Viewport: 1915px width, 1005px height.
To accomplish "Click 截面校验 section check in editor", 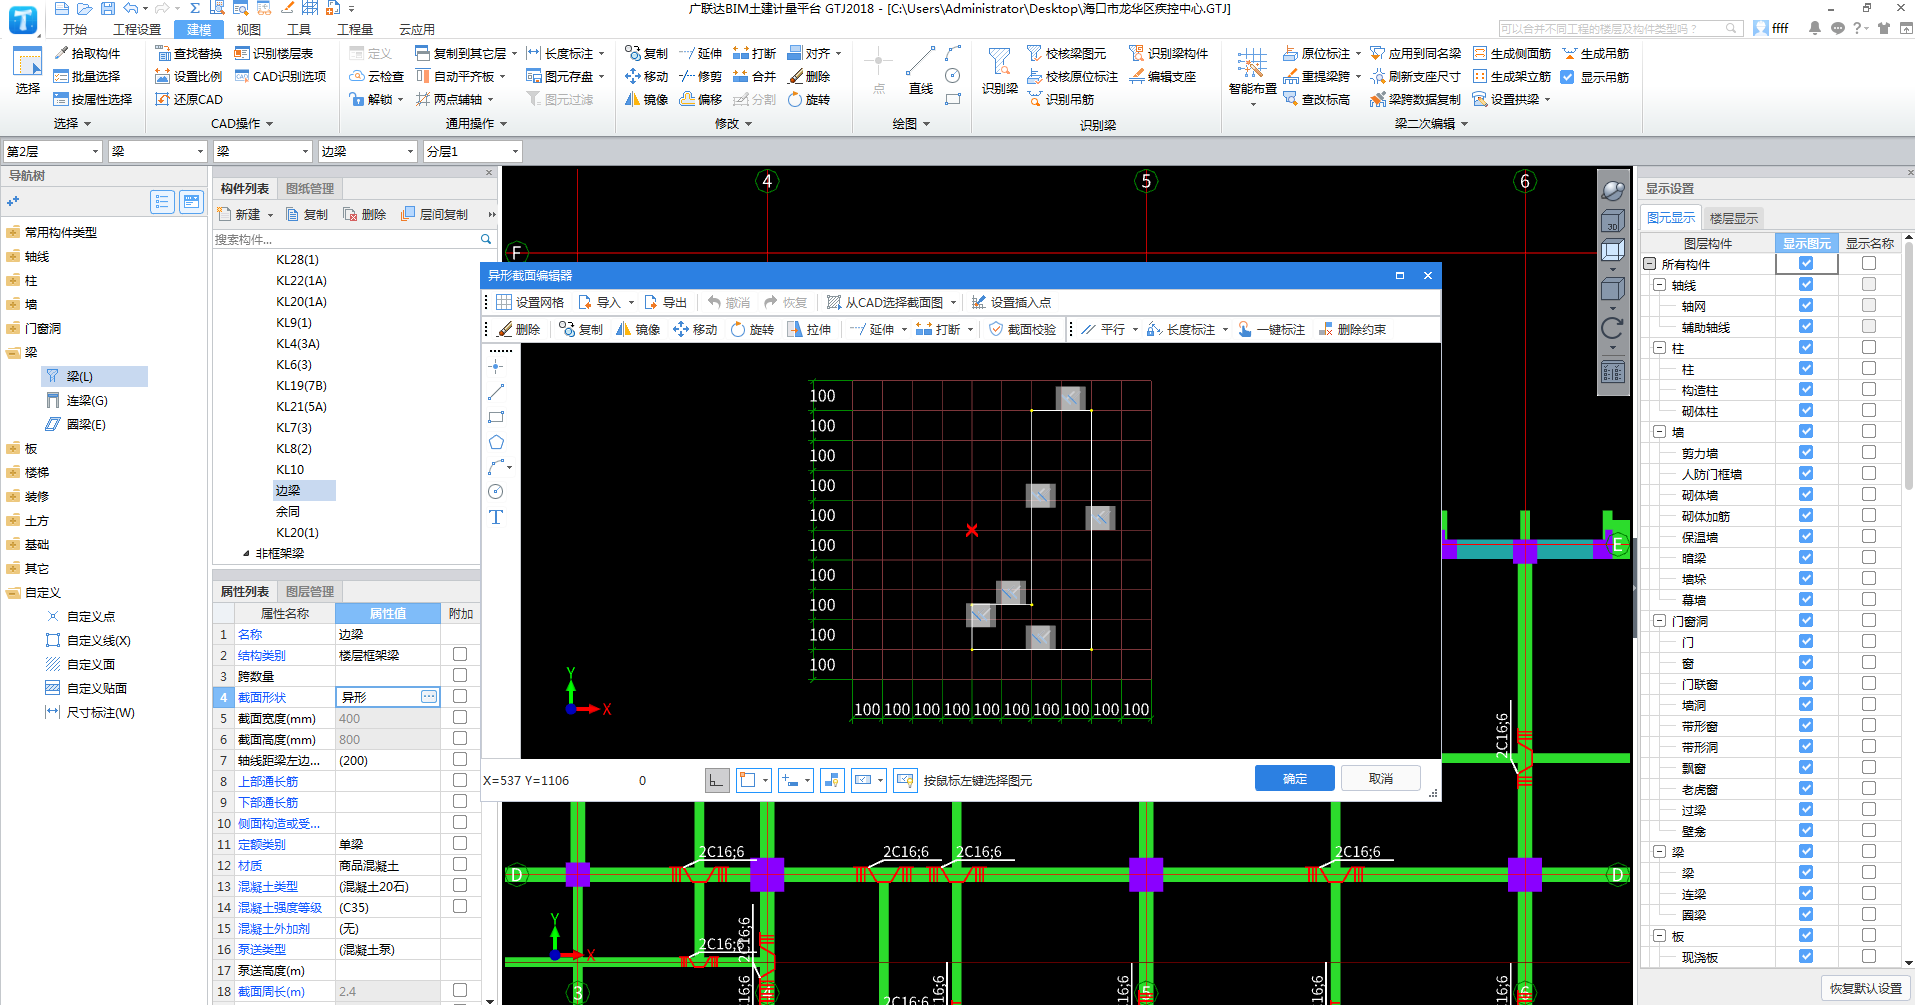I will click(1022, 329).
